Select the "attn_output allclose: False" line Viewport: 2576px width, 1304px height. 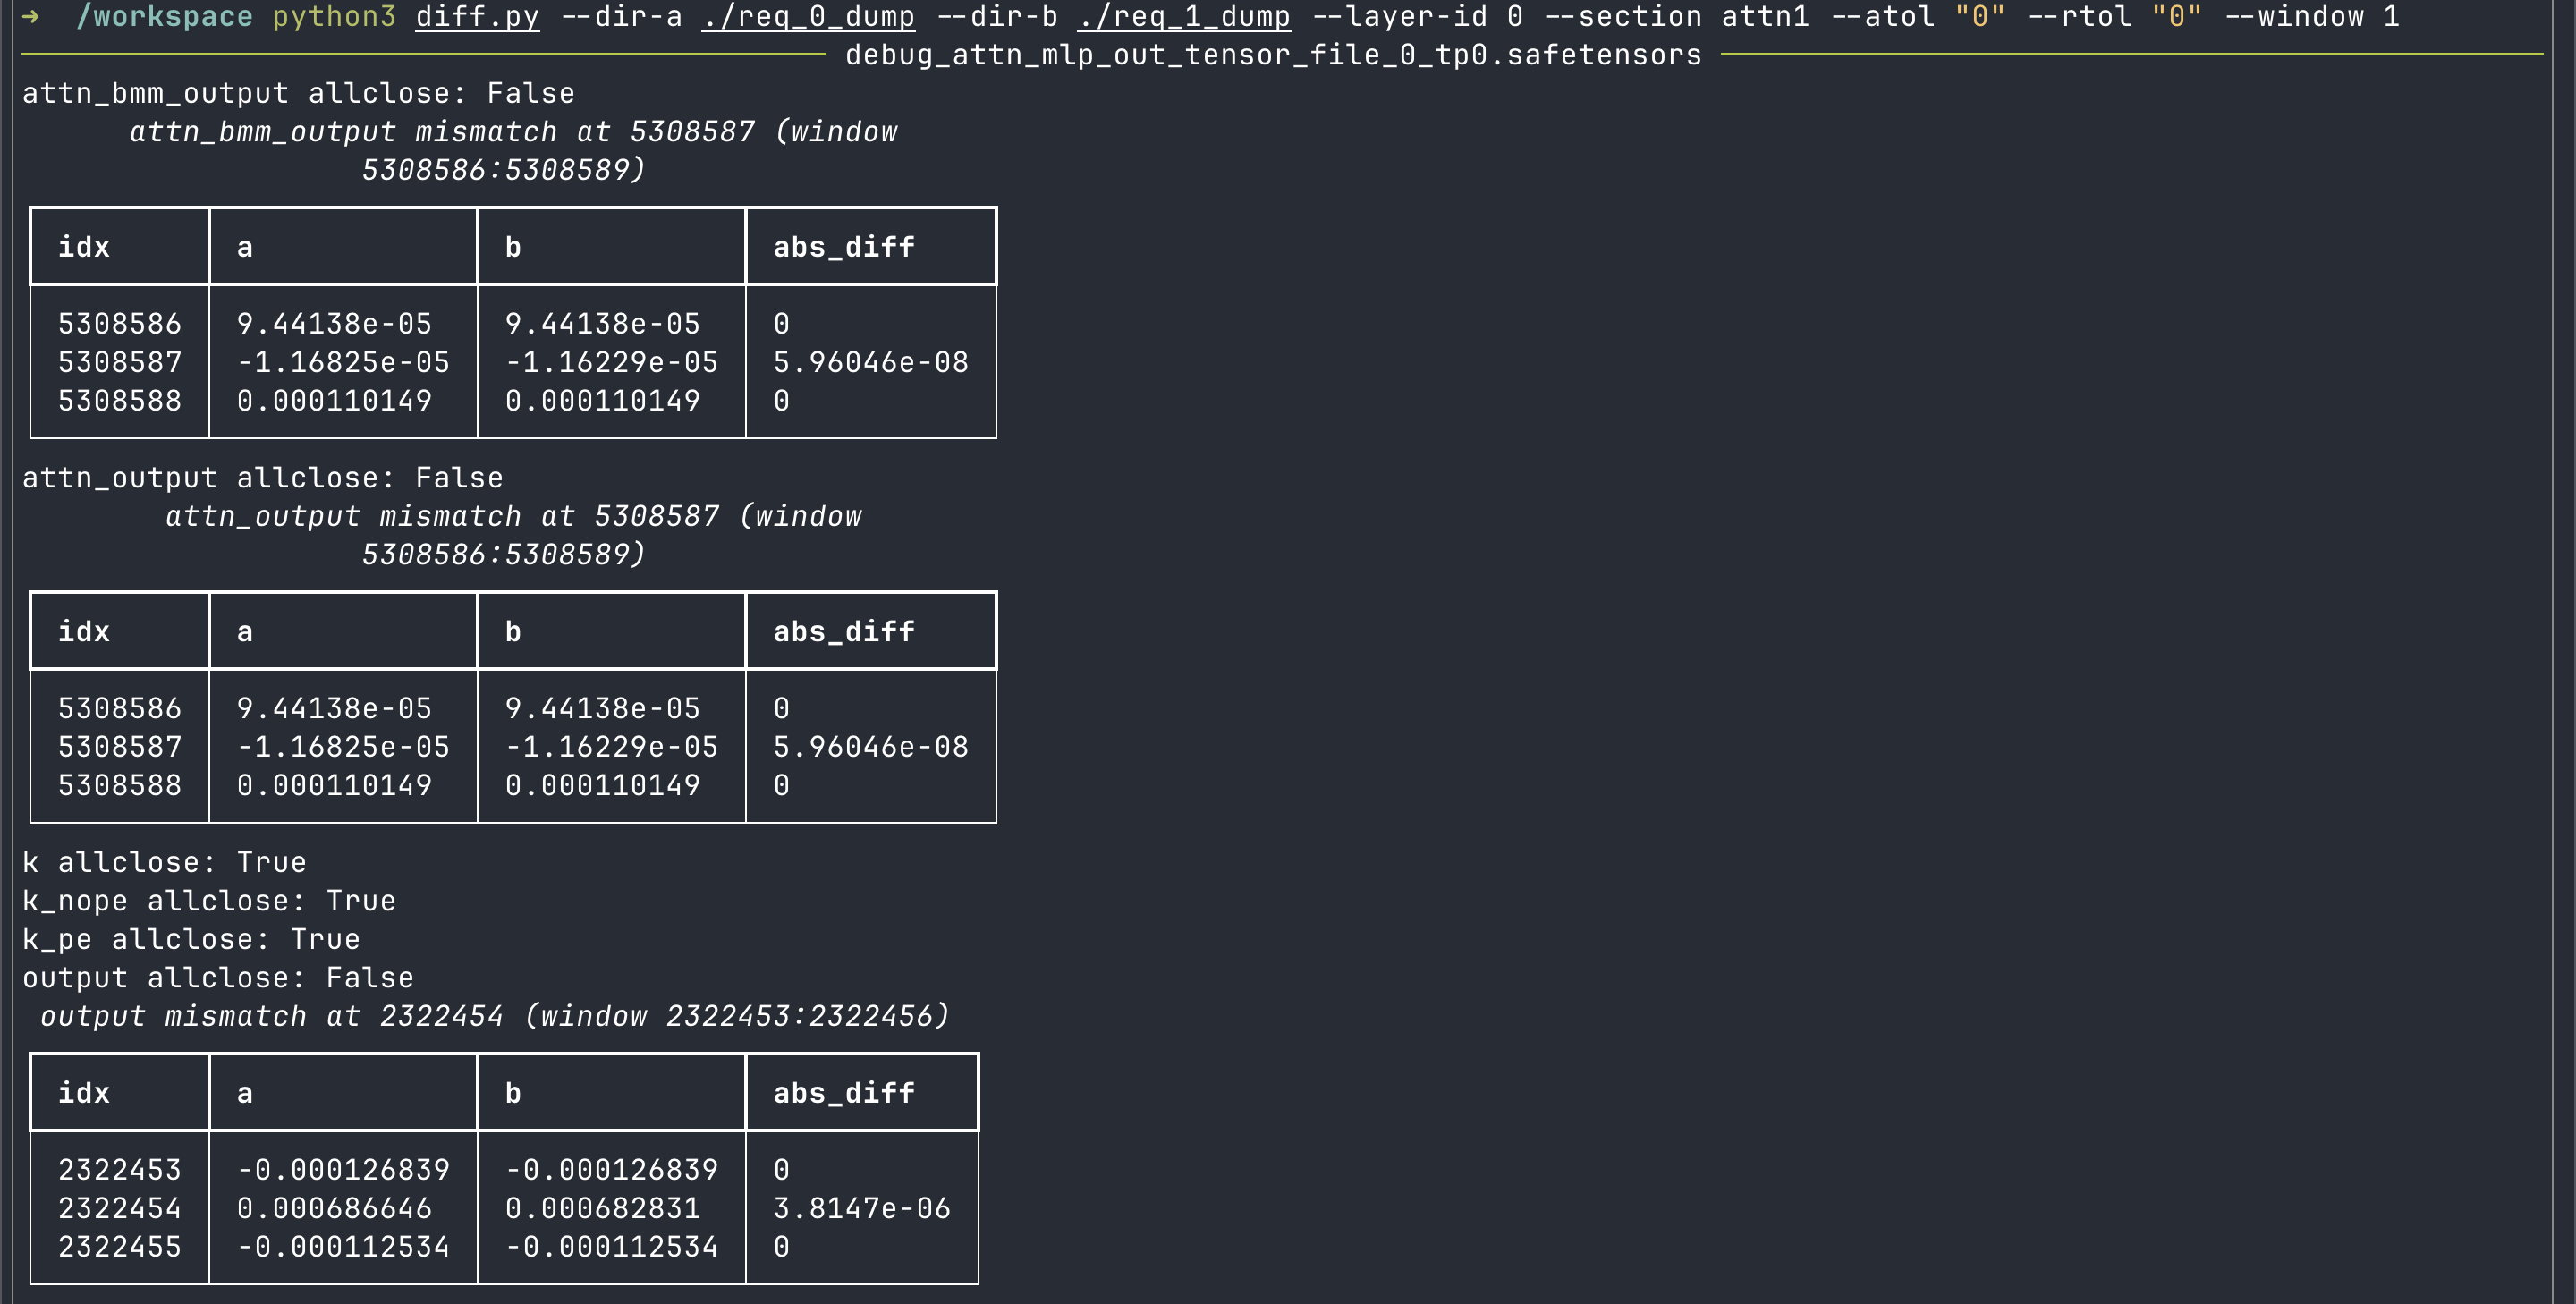click(x=262, y=478)
